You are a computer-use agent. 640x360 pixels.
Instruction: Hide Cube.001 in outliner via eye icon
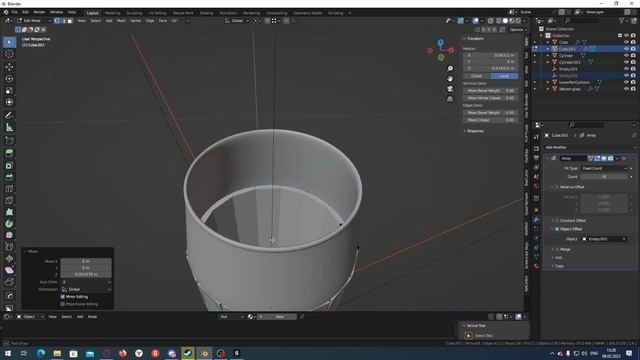point(626,49)
